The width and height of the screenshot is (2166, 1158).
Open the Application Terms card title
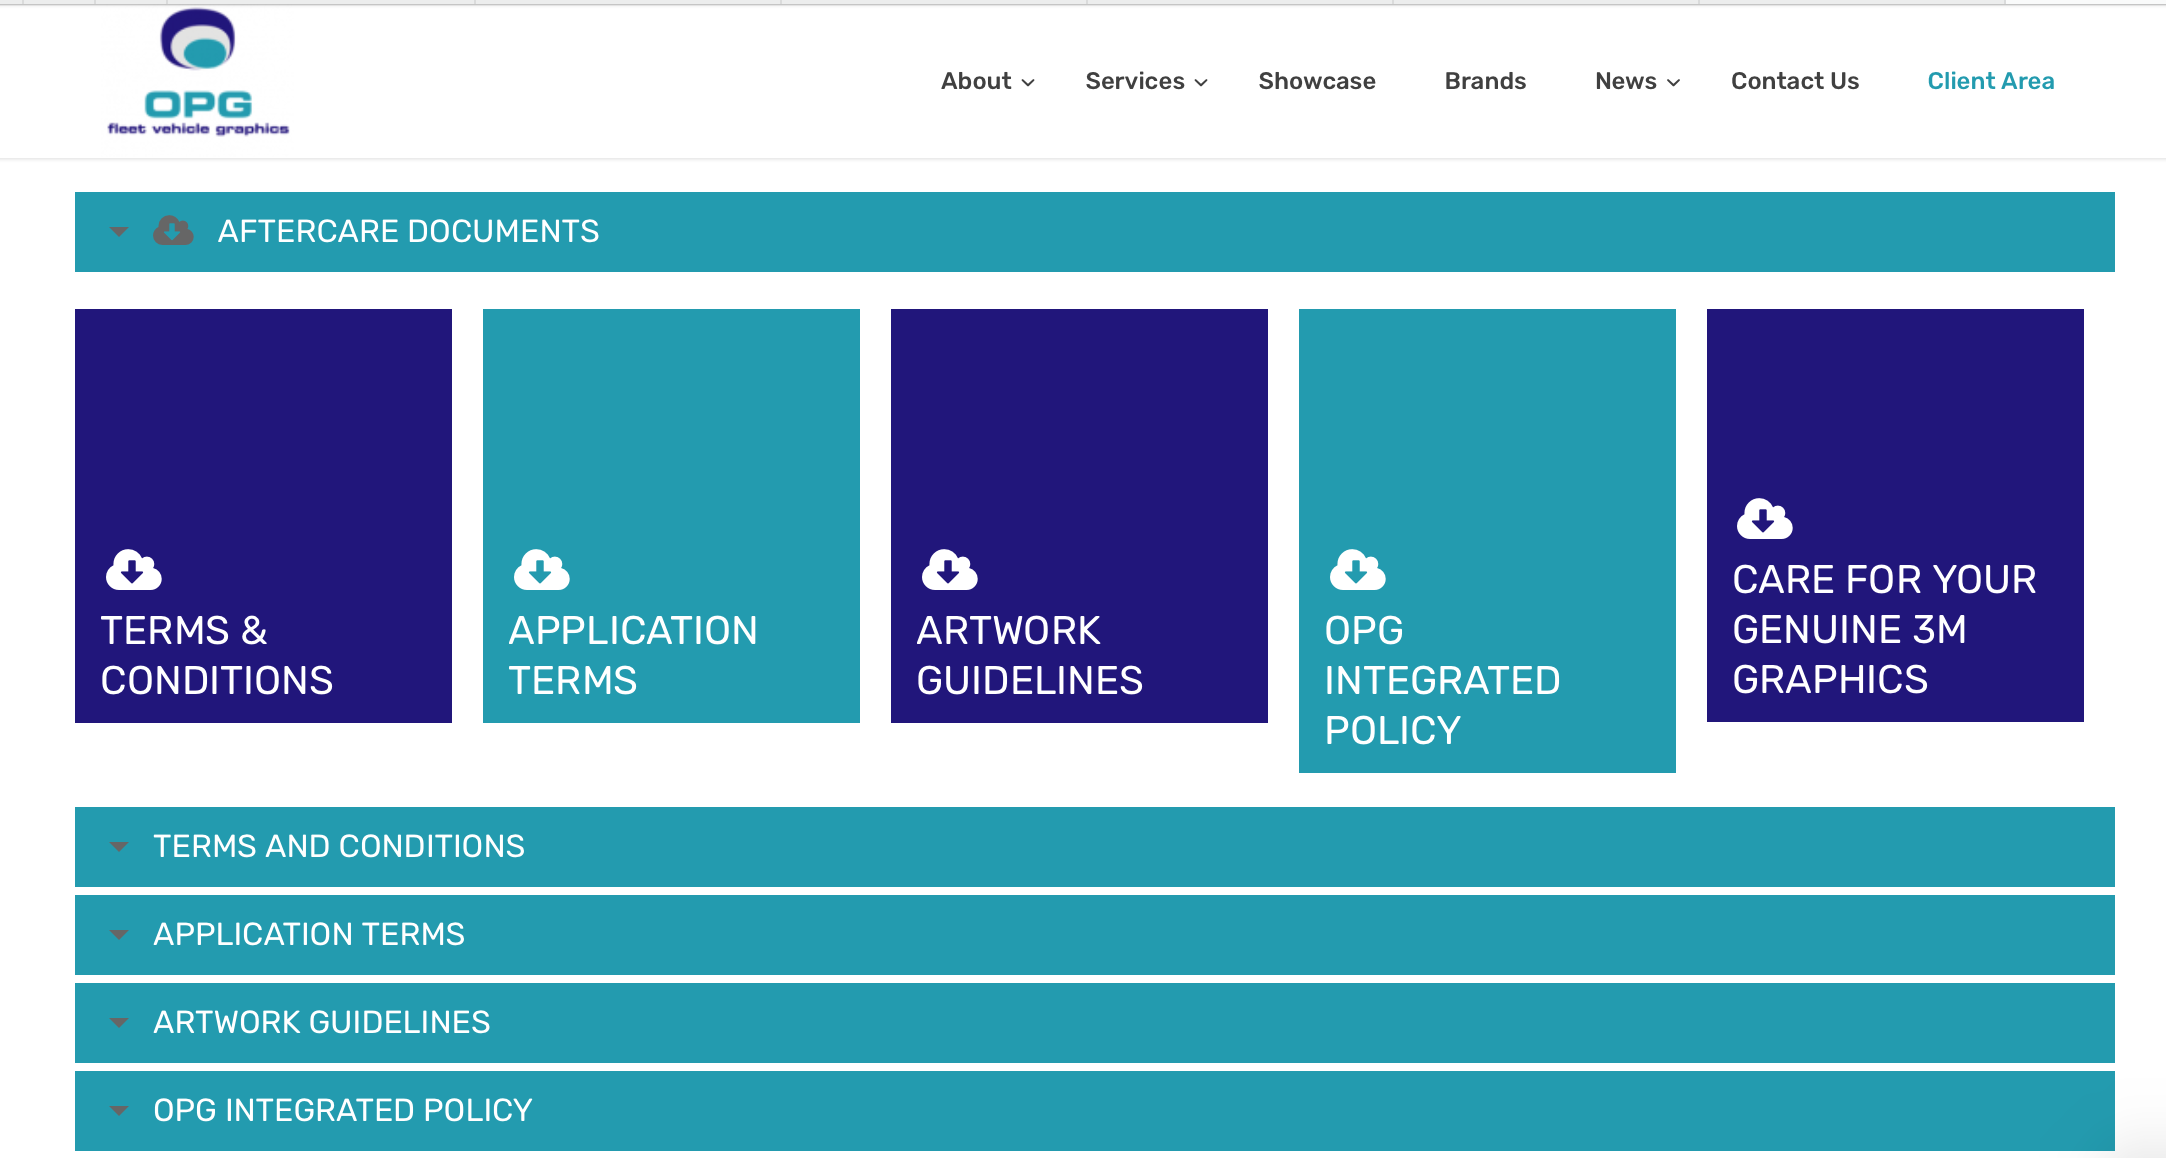coord(633,655)
